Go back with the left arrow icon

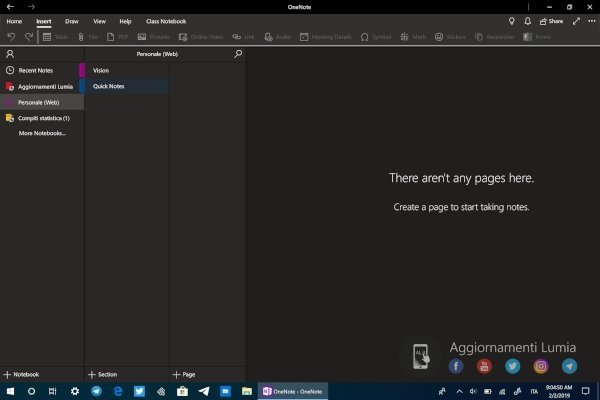10,7
